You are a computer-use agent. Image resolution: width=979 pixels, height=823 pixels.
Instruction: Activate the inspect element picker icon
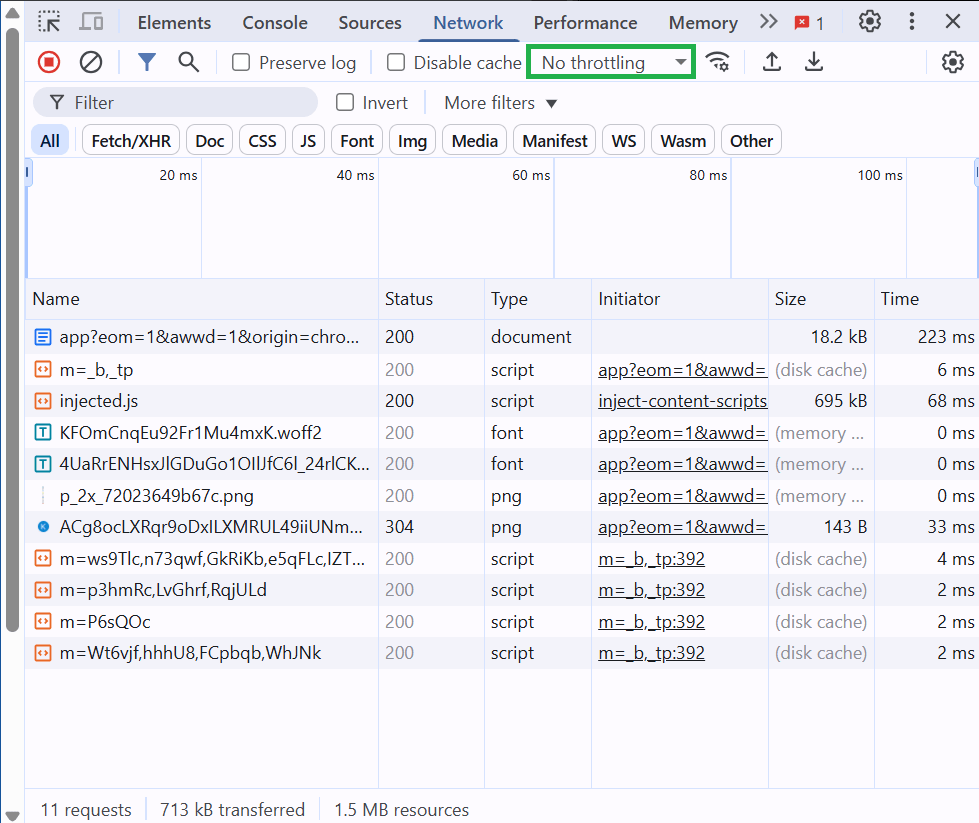point(49,22)
